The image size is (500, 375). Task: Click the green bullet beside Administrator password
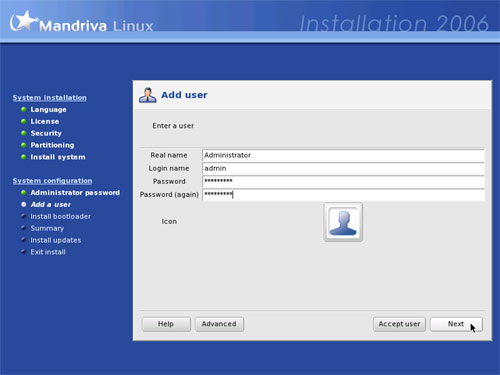click(x=23, y=192)
